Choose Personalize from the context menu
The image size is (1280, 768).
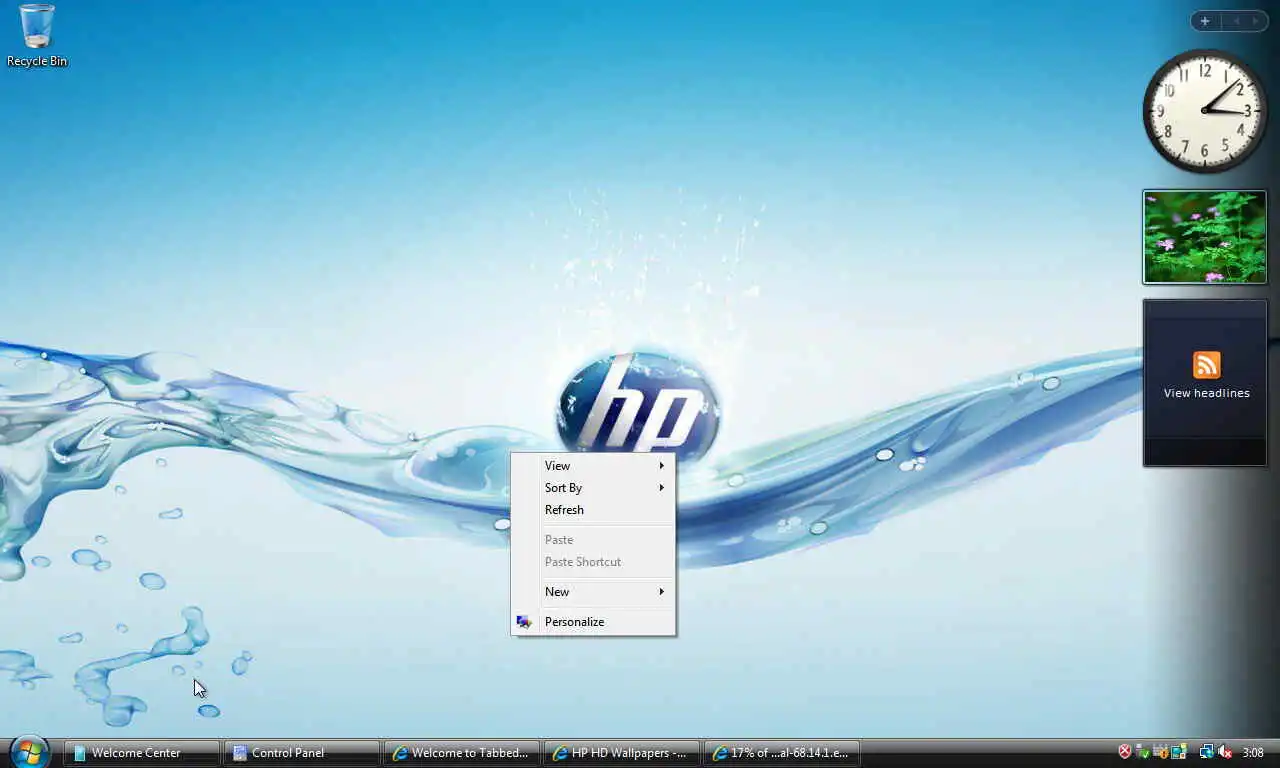[x=593, y=622]
